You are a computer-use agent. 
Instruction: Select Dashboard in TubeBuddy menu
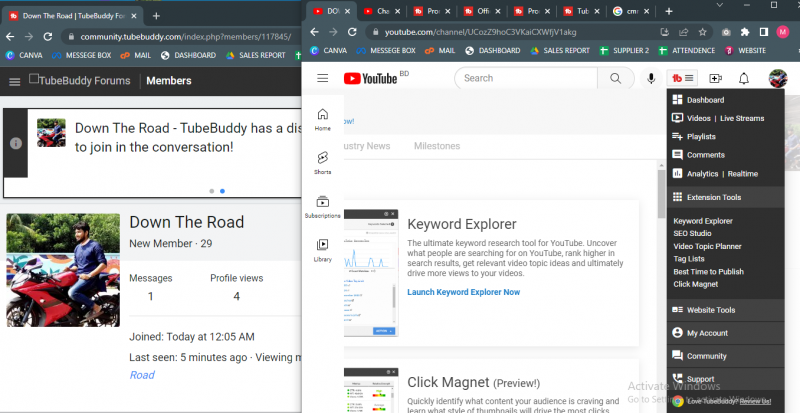705,100
